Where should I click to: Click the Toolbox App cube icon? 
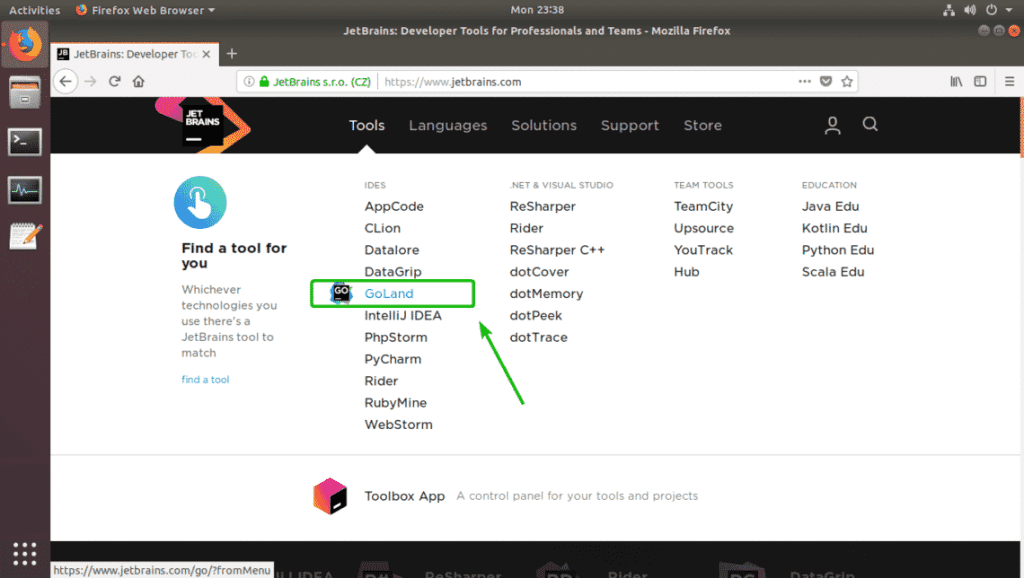click(x=330, y=496)
